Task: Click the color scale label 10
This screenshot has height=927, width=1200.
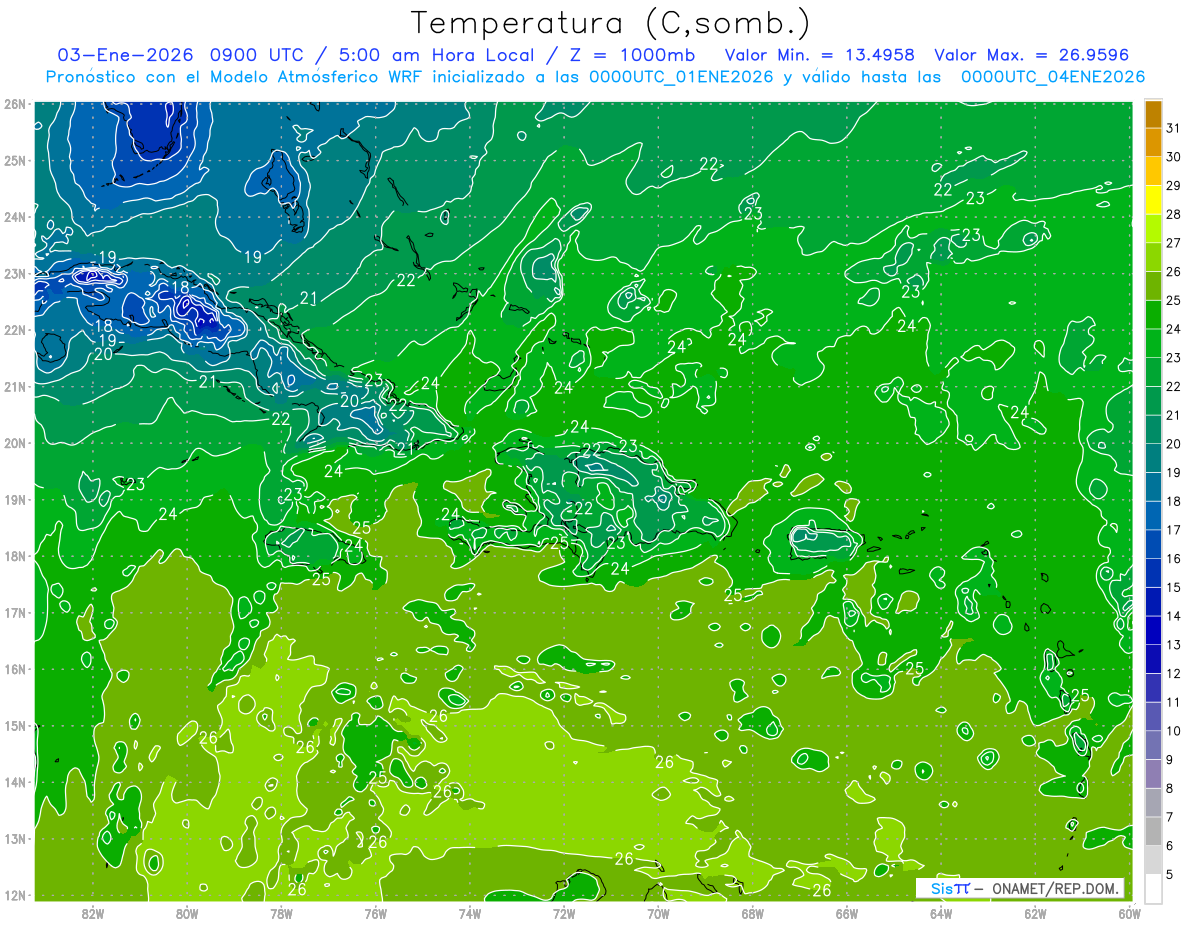Action: pos(1174,731)
